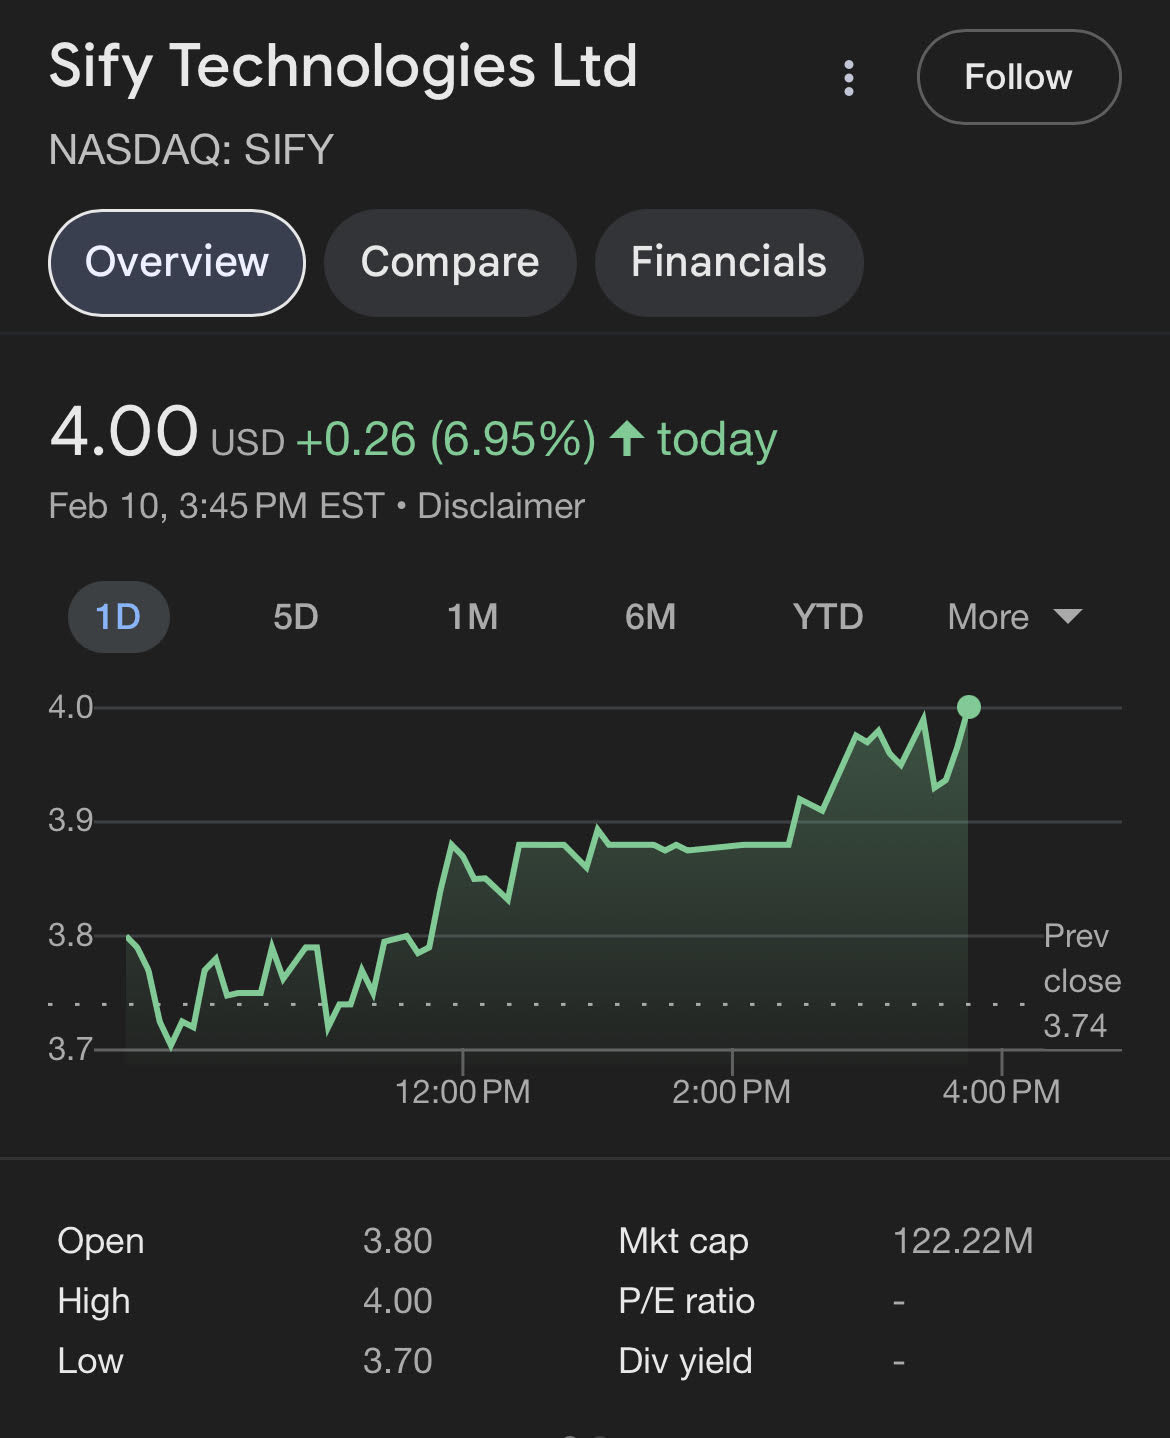Select the YTD chart range
The width and height of the screenshot is (1170, 1438).
(828, 617)
